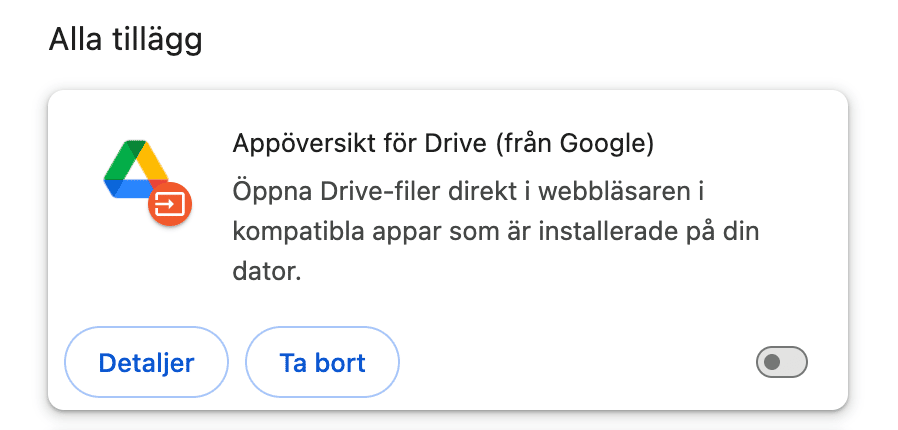Viewport: 898px width, 430px height.
Task: Click the extension description starting 'Öppna Drive-filer'
Action: coord(496,232)
